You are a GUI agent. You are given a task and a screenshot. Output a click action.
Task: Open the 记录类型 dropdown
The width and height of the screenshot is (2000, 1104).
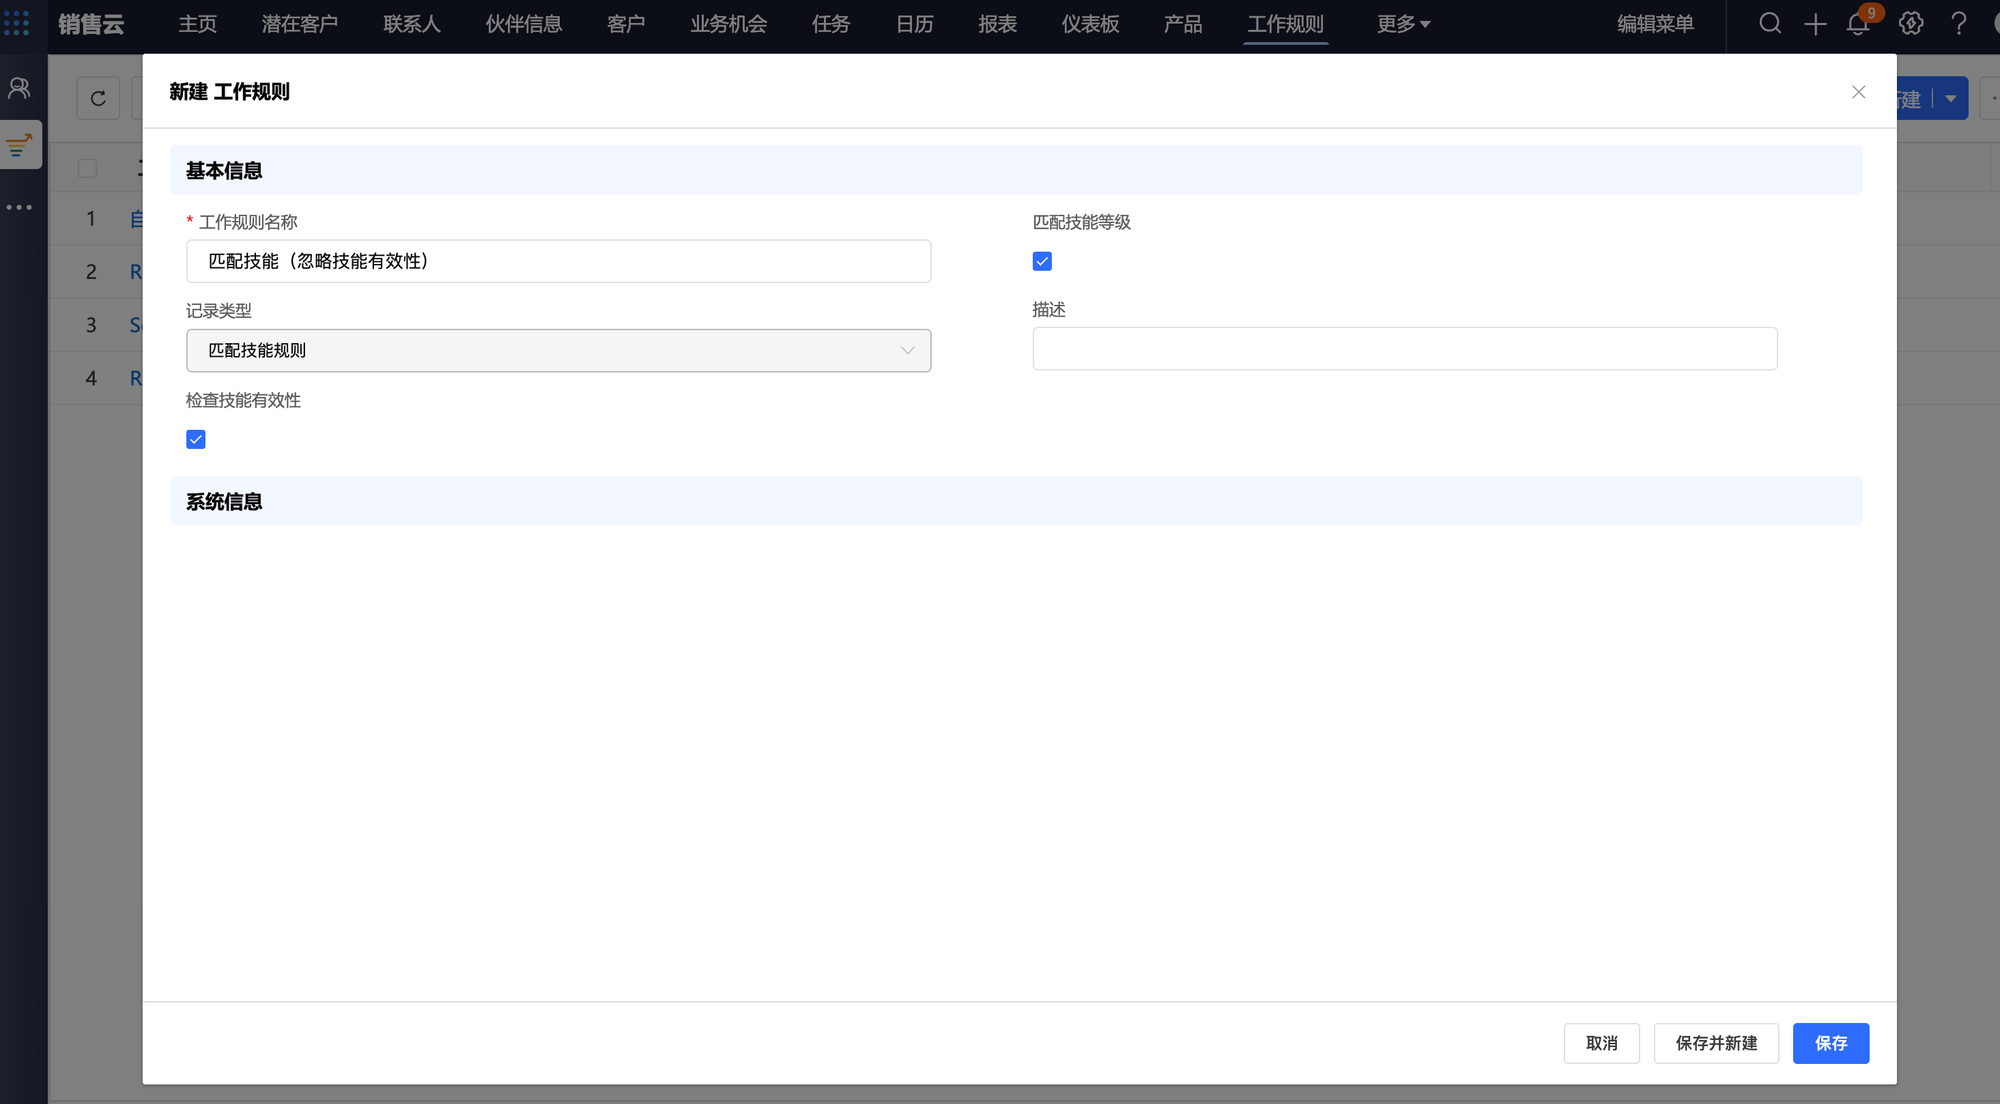coord(558,351)
